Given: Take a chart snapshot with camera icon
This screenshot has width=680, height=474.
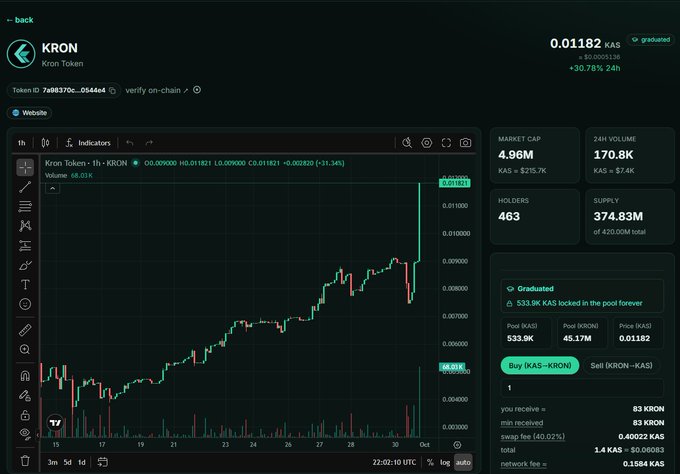Looking at the screenshot, I should pyautogui.click(x=465, y=143).
